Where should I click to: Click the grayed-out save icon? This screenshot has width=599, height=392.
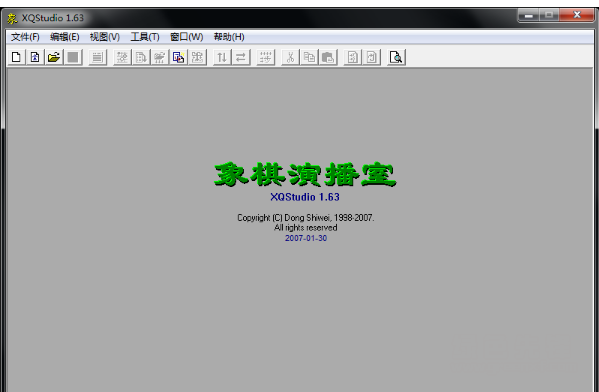[73, 57]
